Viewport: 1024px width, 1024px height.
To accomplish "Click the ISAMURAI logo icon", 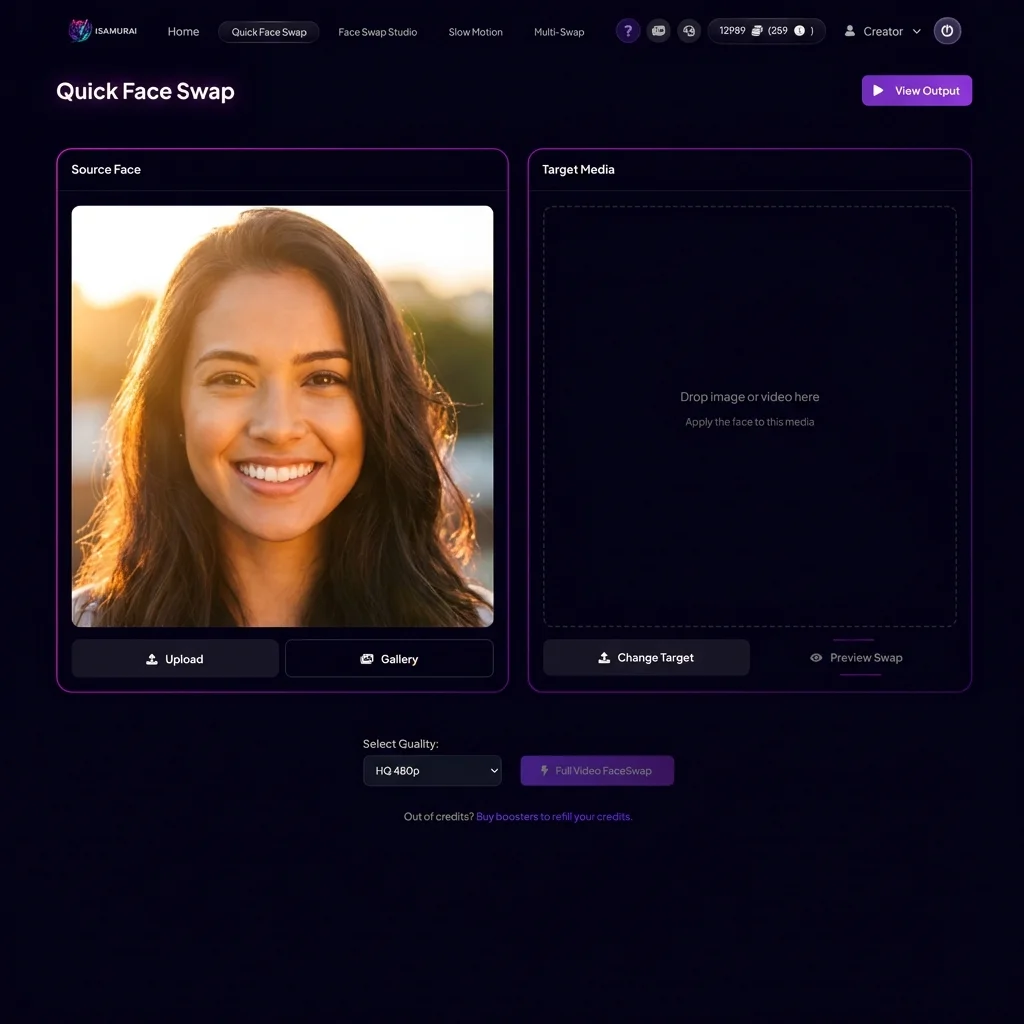I will (80, 30).
